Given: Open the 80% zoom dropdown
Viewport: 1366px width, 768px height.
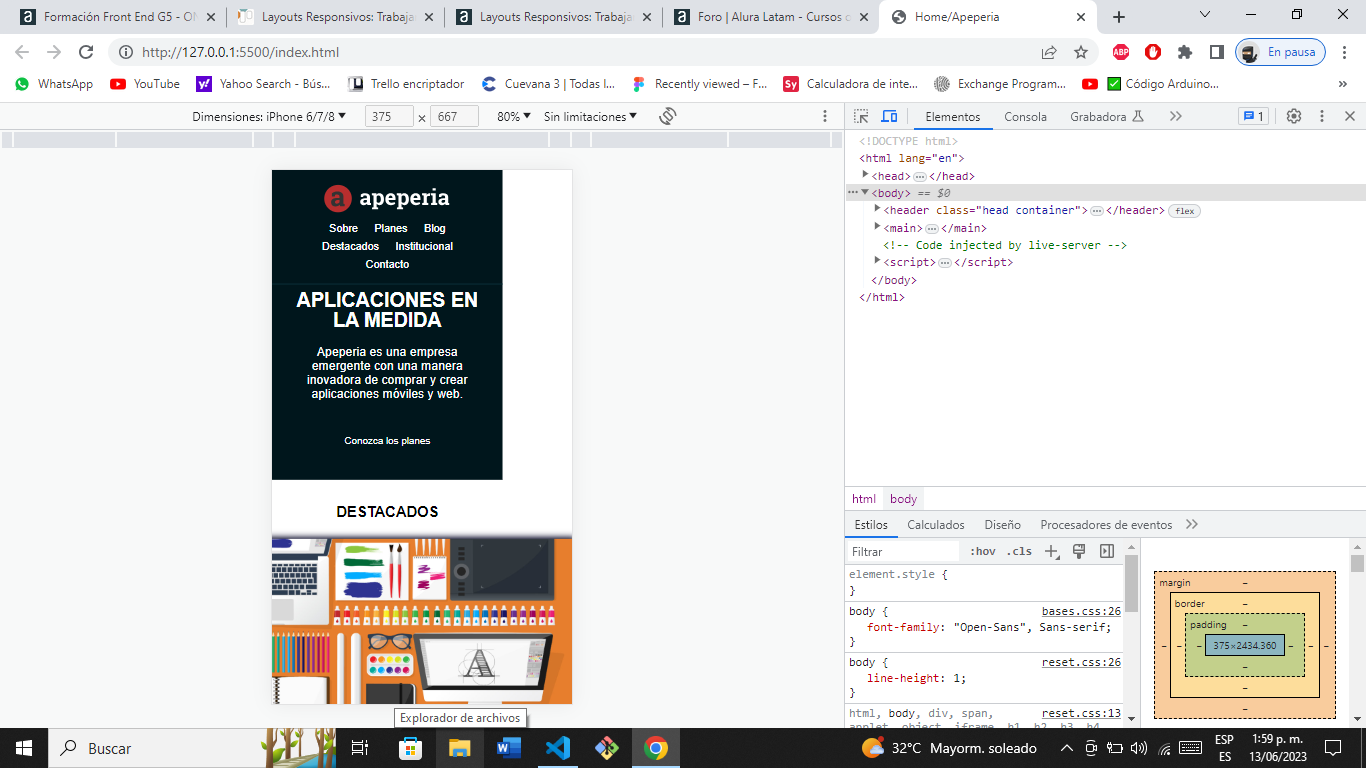Looking at the screenshot, I should pyautogui.click(x=514, y=117).
